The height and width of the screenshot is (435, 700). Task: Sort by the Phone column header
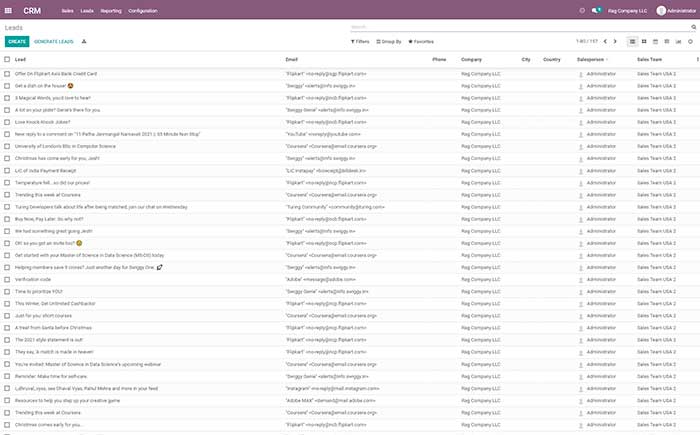(439, 59)
